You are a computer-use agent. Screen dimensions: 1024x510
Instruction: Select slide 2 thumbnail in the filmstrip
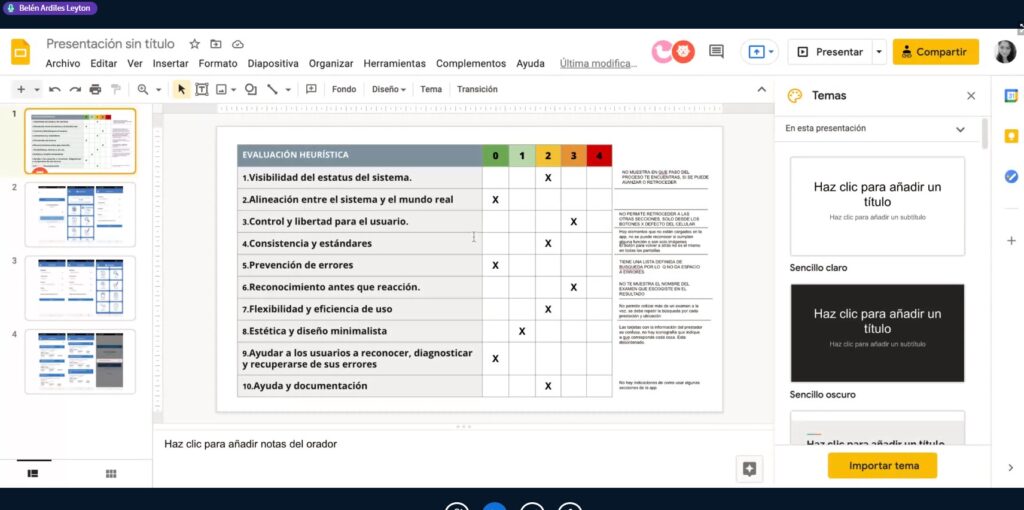pyautogui.click(x=80, y=215)
